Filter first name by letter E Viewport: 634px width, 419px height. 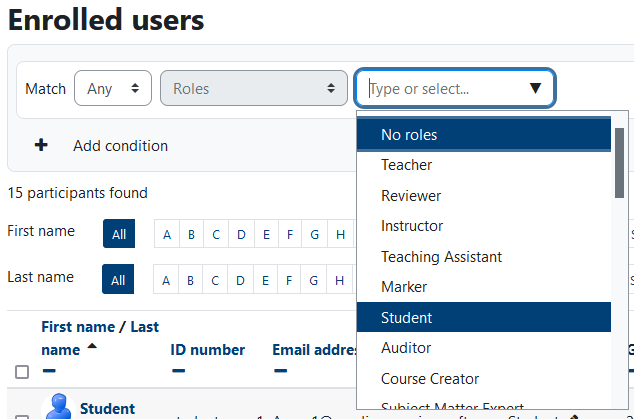pos(266,234)
